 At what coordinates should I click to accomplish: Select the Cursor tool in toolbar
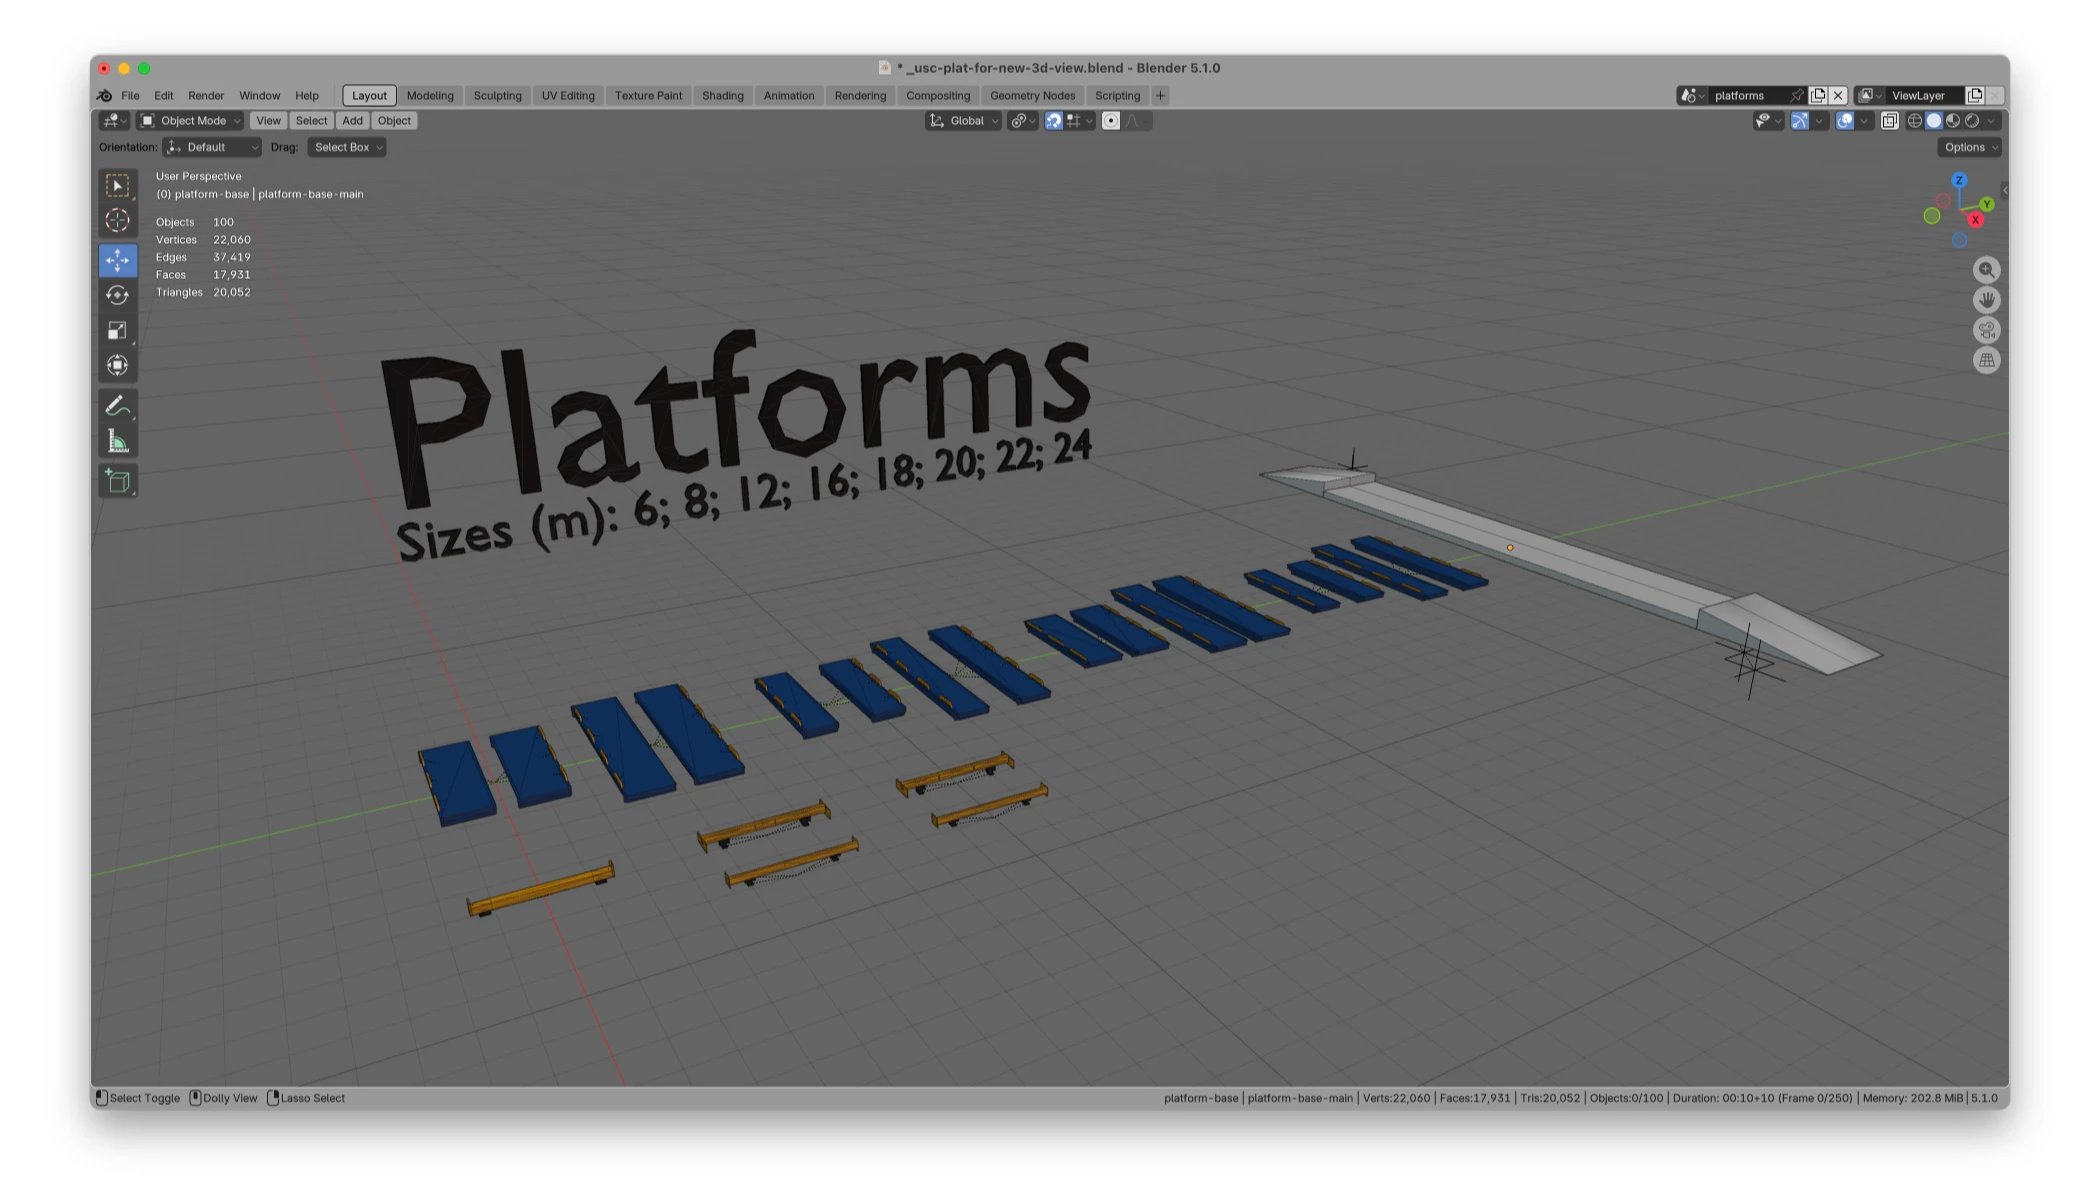point(118,221)
